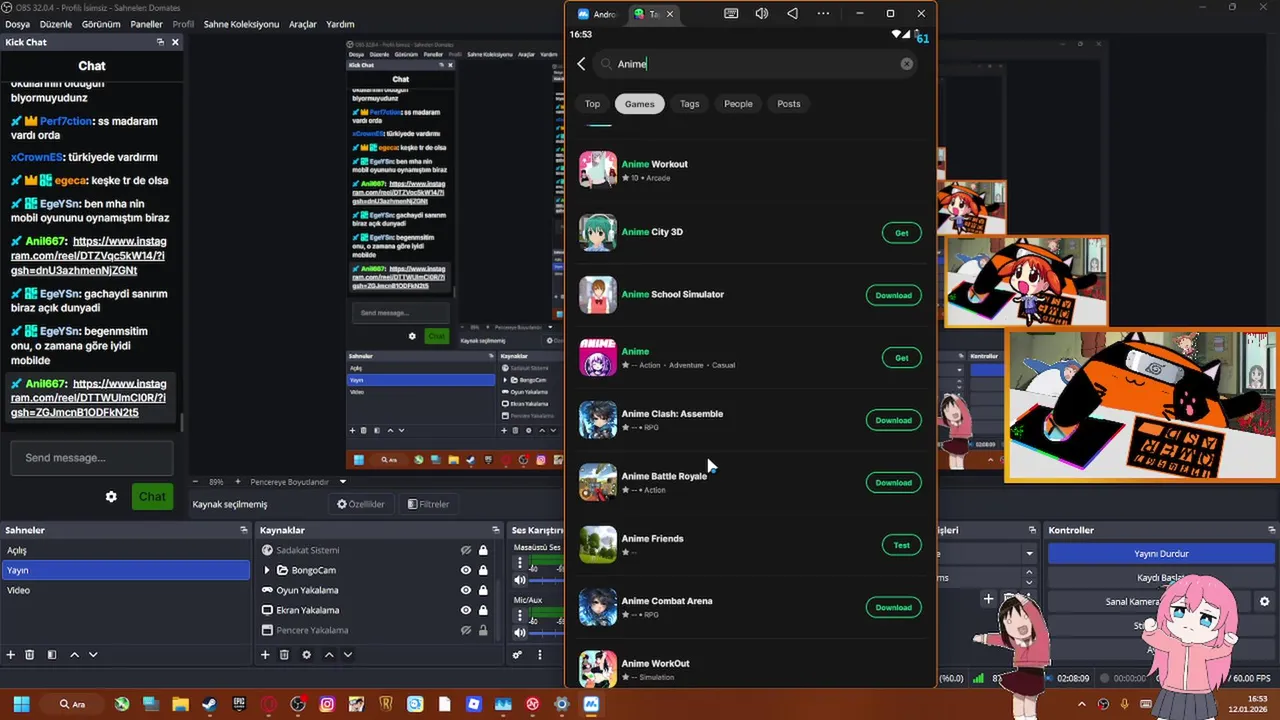
Task: Open the Anime City 3D game icon
Action: coord(598,232)
